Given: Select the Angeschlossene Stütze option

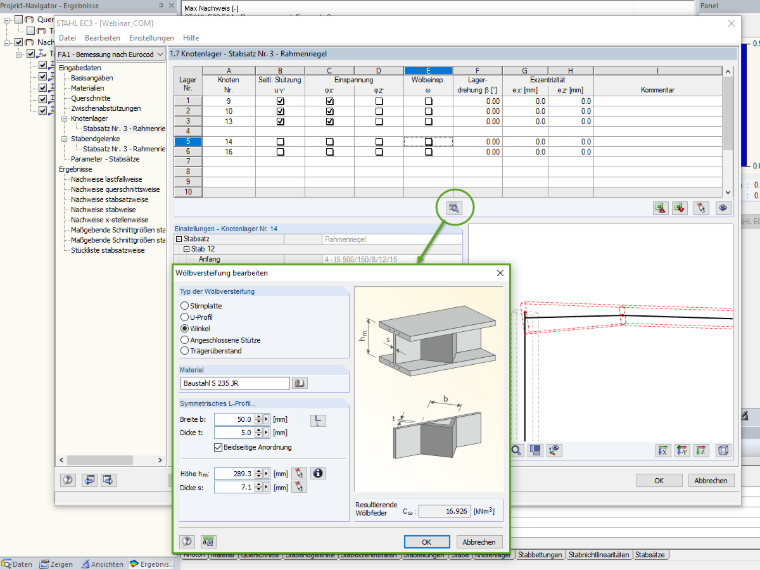Looking at the screenshot, I should coord(184,340).
